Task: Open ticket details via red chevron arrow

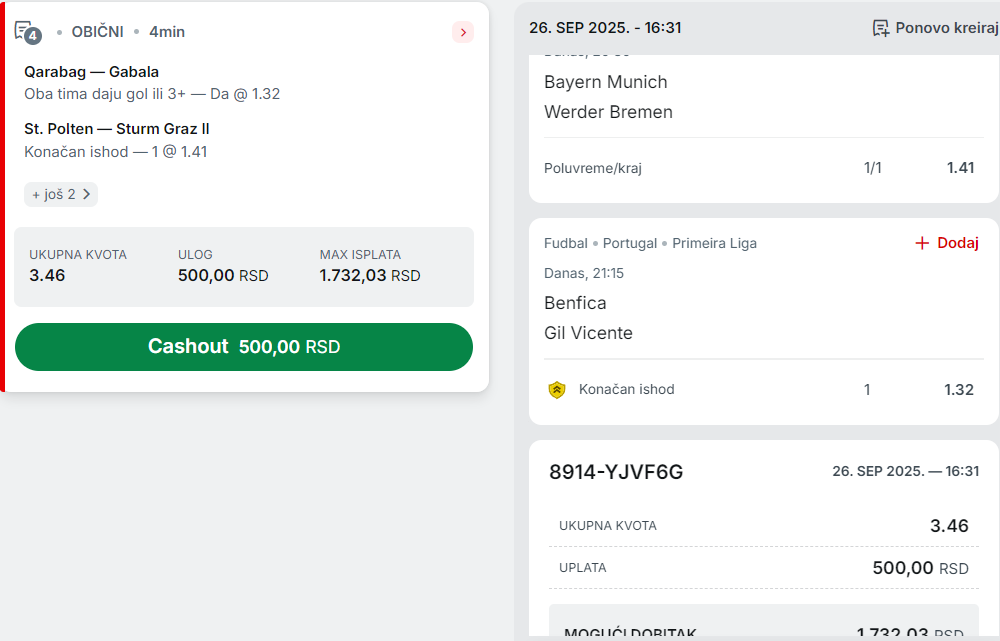Action: 463,32
